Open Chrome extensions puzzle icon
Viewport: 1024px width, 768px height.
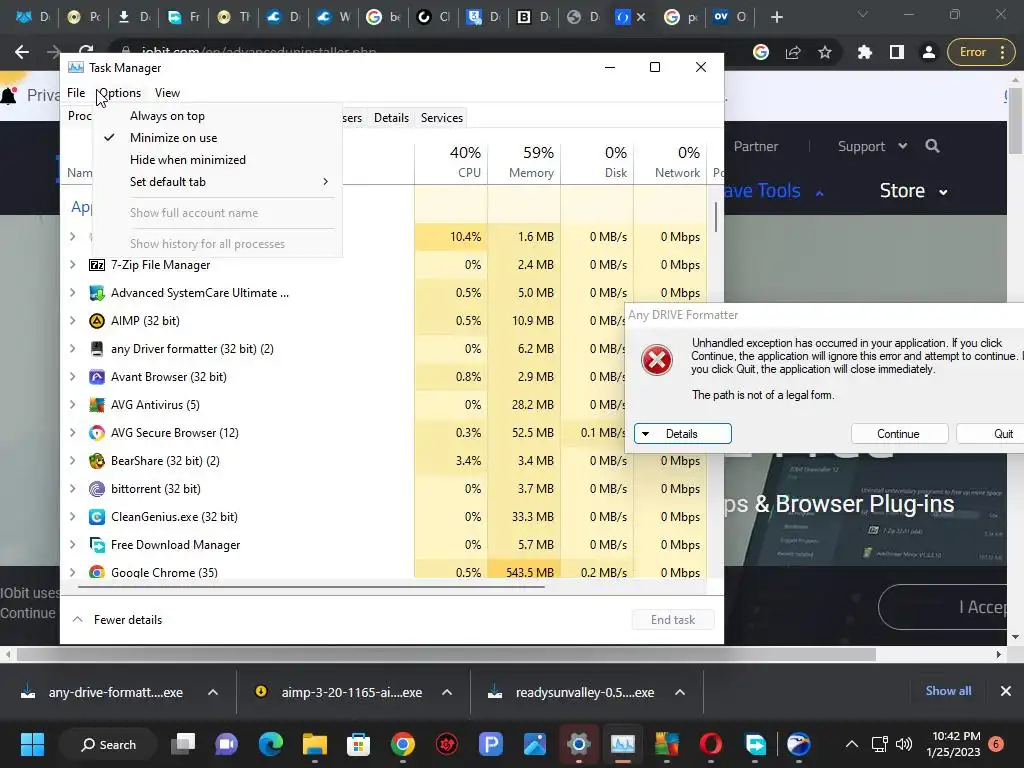pyautogui.click(x=865, y=52)
